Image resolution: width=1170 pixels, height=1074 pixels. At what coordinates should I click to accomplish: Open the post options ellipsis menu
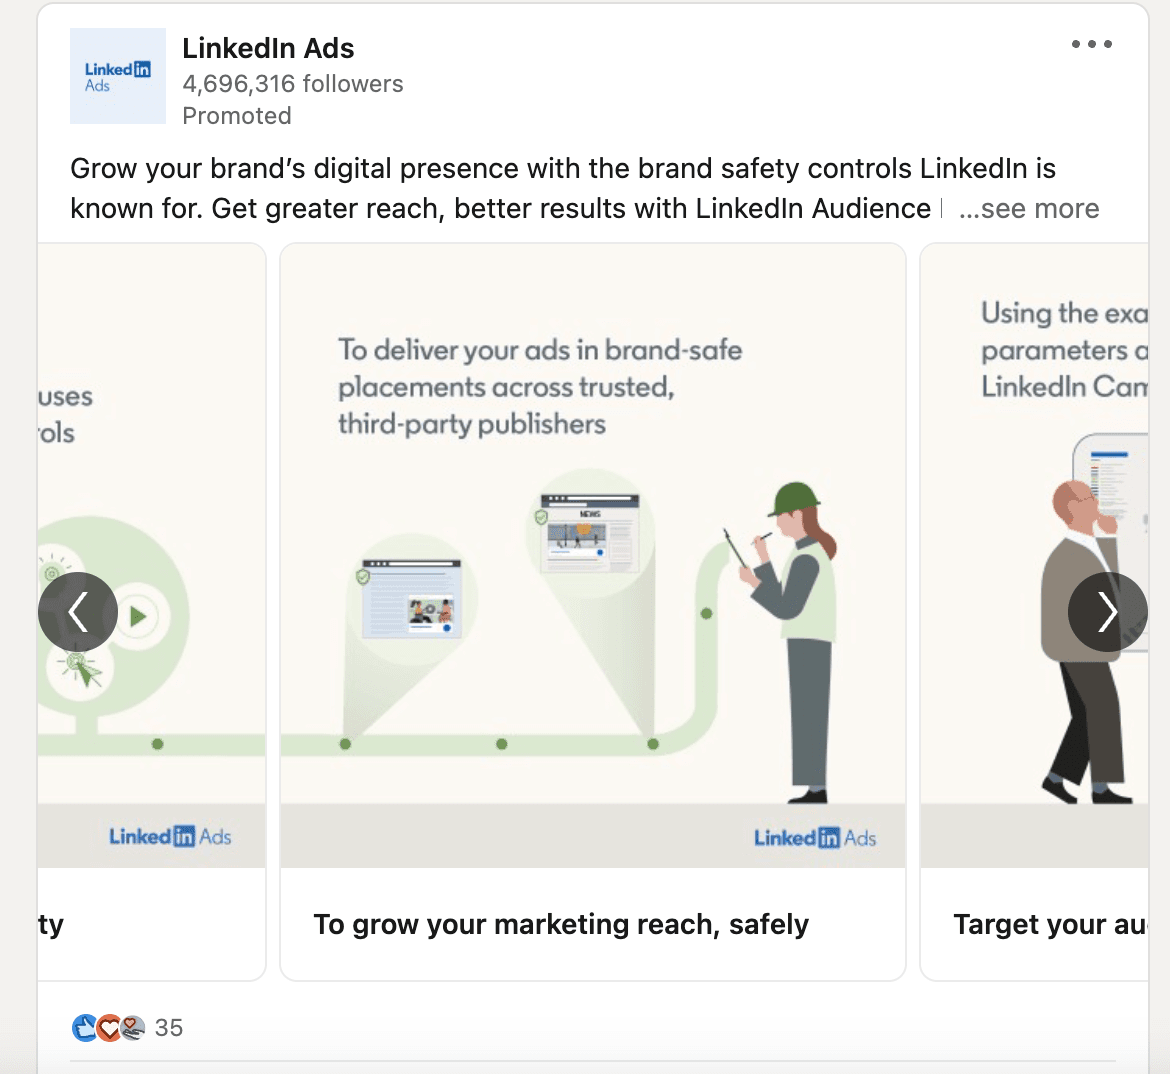(1092, 44)
